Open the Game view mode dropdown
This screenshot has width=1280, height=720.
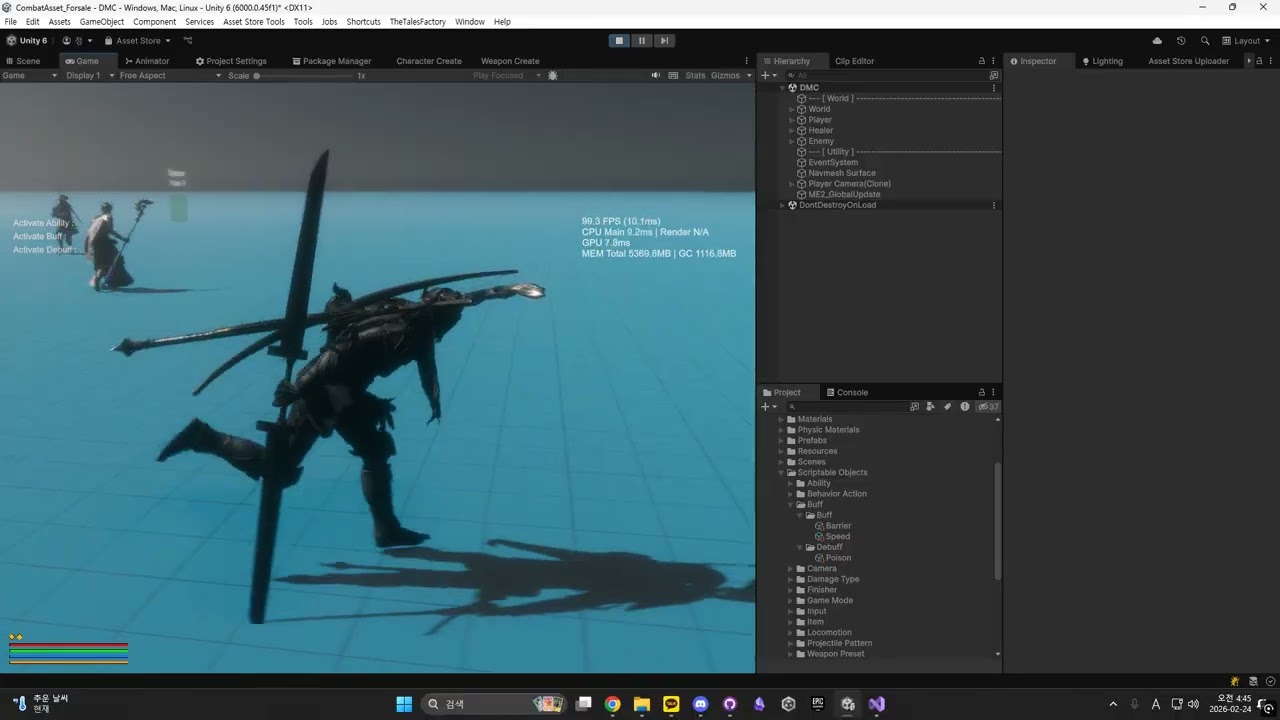[30, 76]
